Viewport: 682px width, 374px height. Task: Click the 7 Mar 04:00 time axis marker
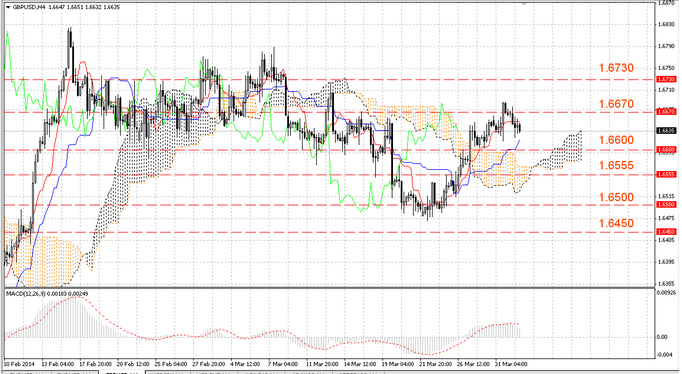283,364
